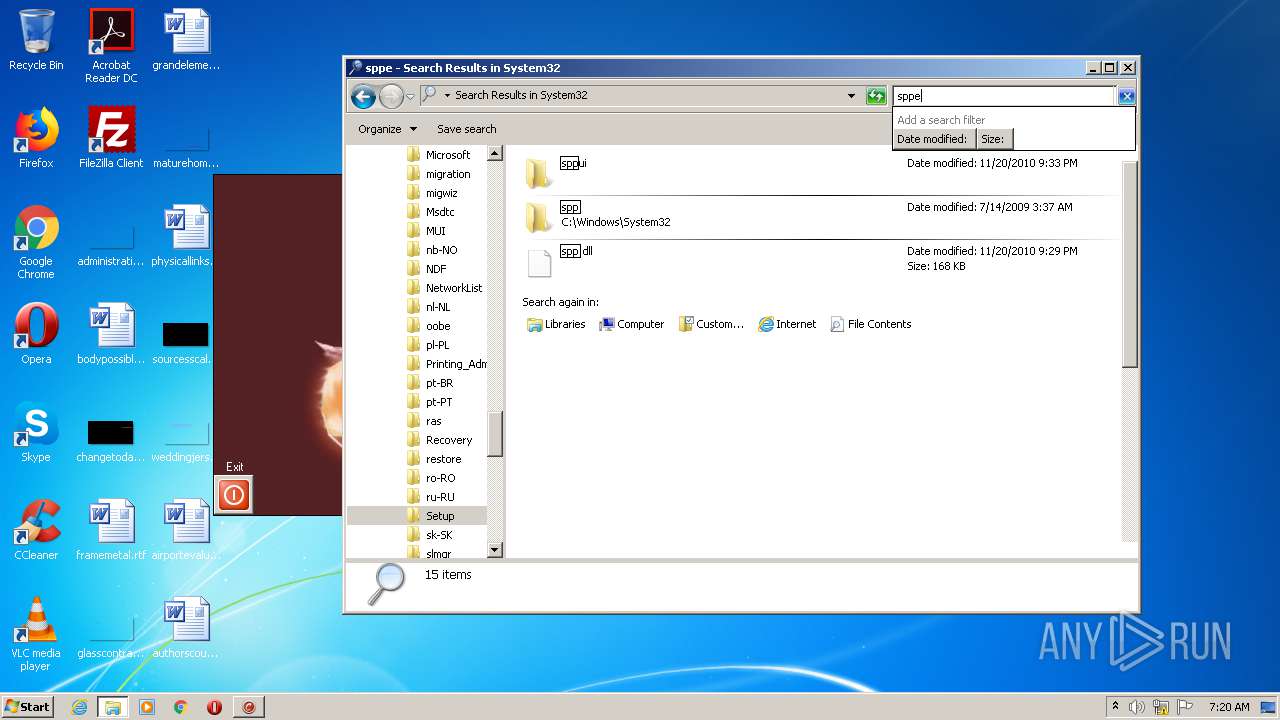Viewport: 1280px width, 720px height.
Task: Search again in Libraries
Action: (x=556, y=324)
